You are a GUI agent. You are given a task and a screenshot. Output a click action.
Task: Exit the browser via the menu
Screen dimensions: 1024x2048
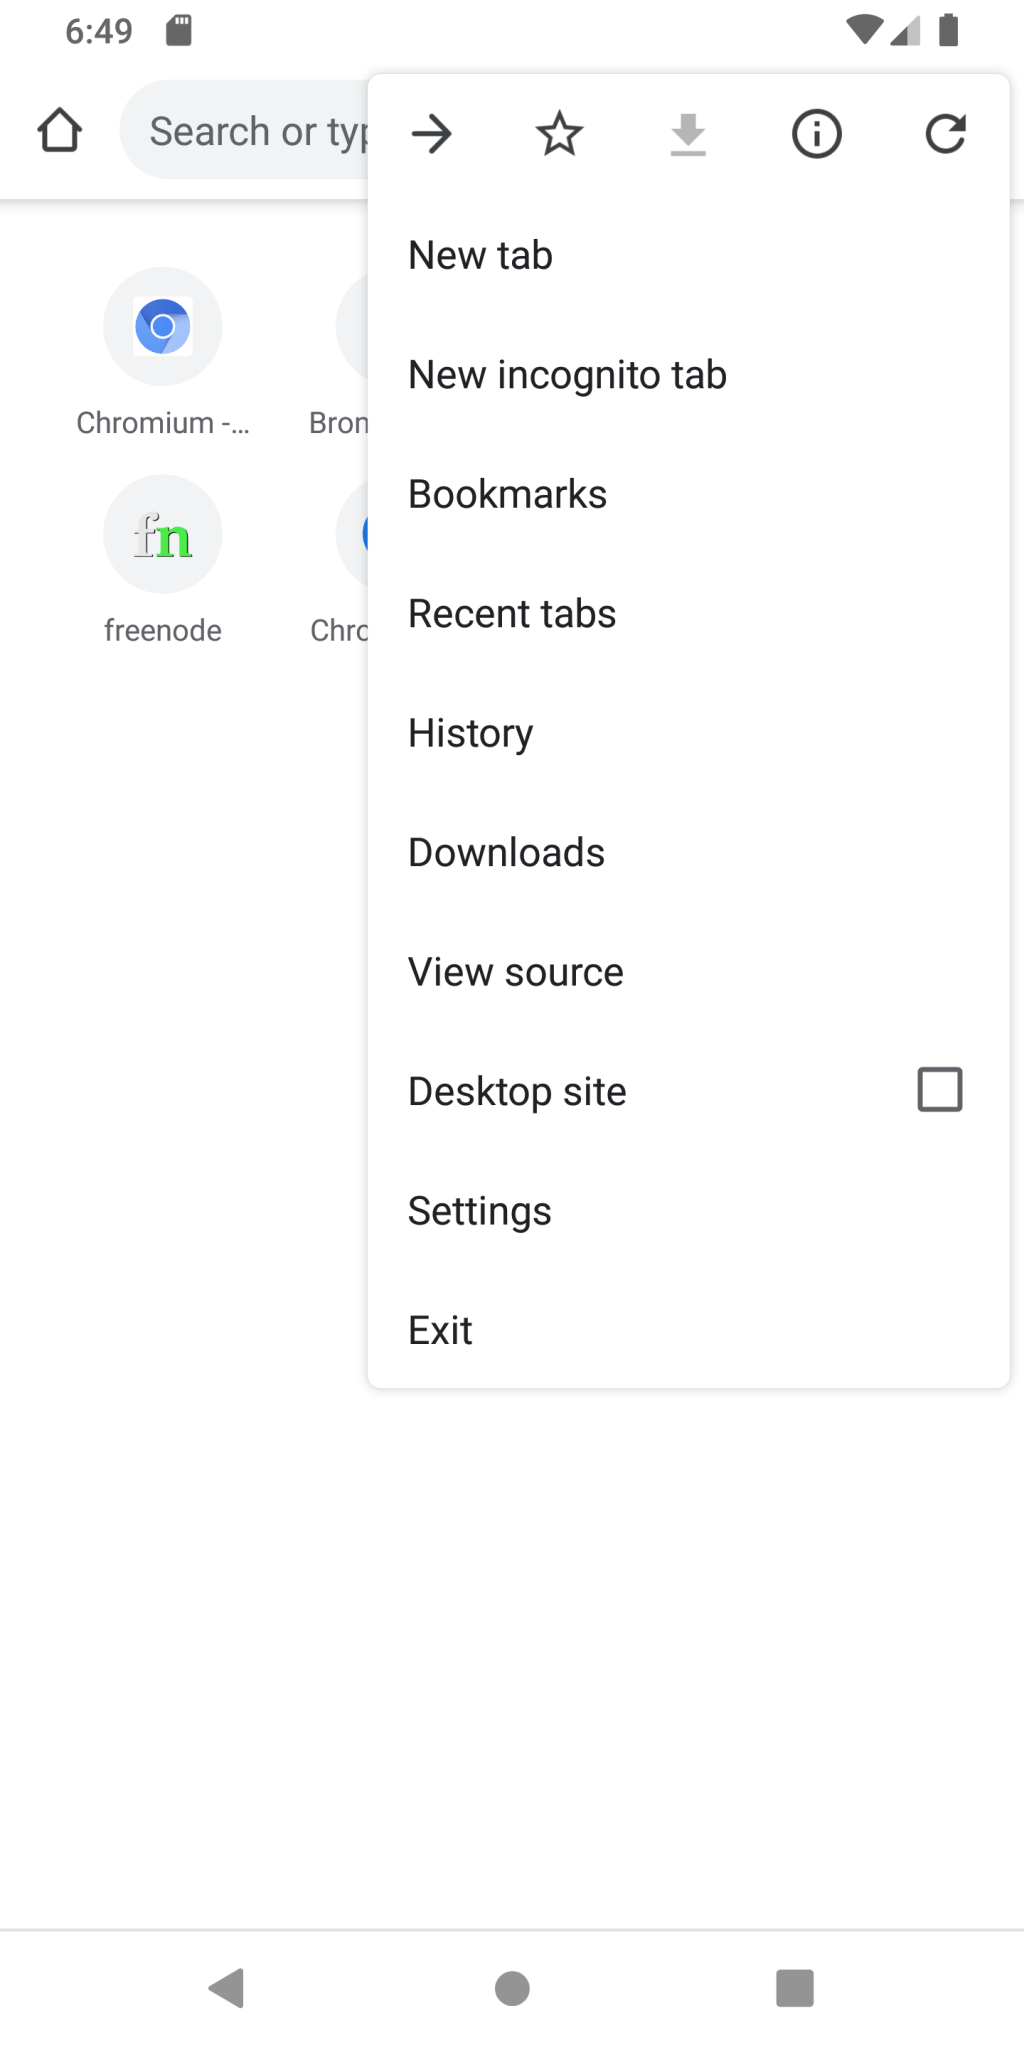click(440, 1329)
